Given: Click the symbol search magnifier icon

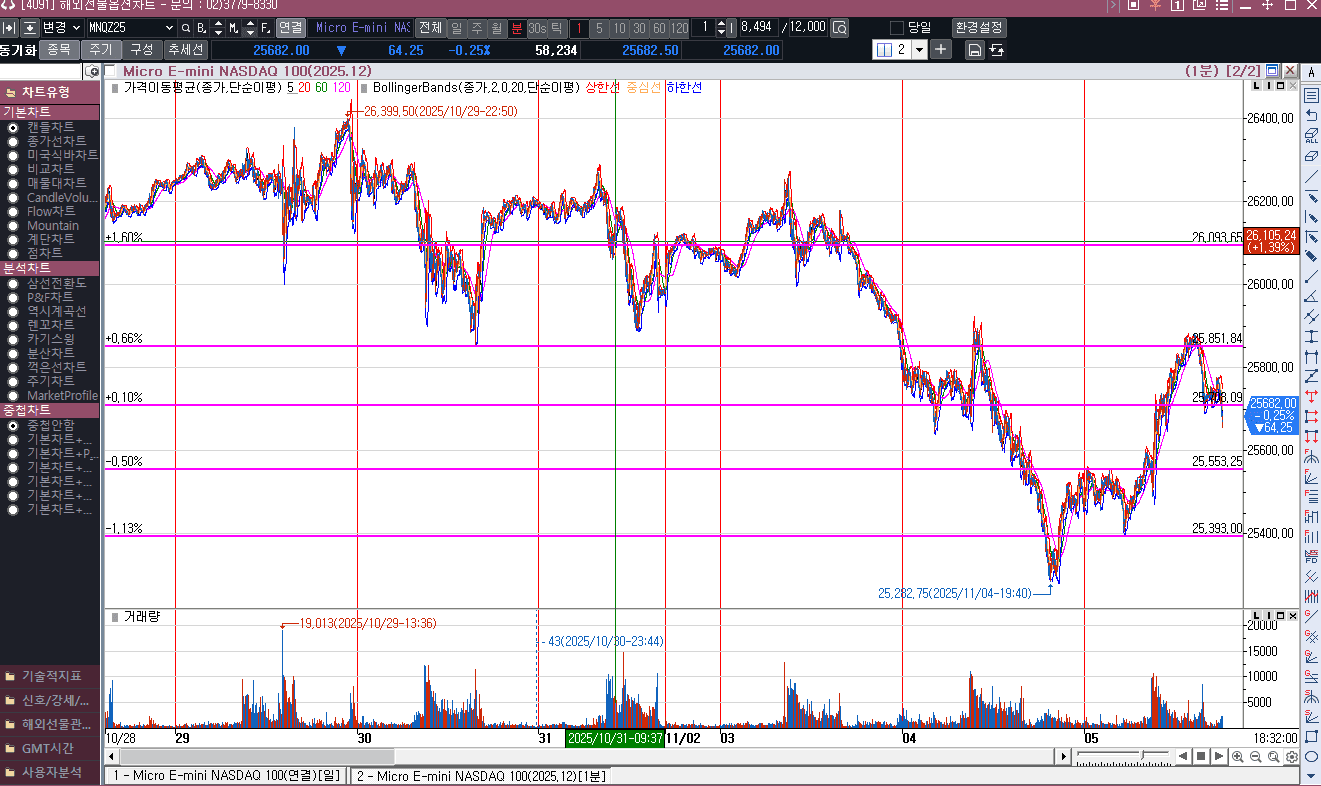Looking at the screenshot, I should 186,28.
